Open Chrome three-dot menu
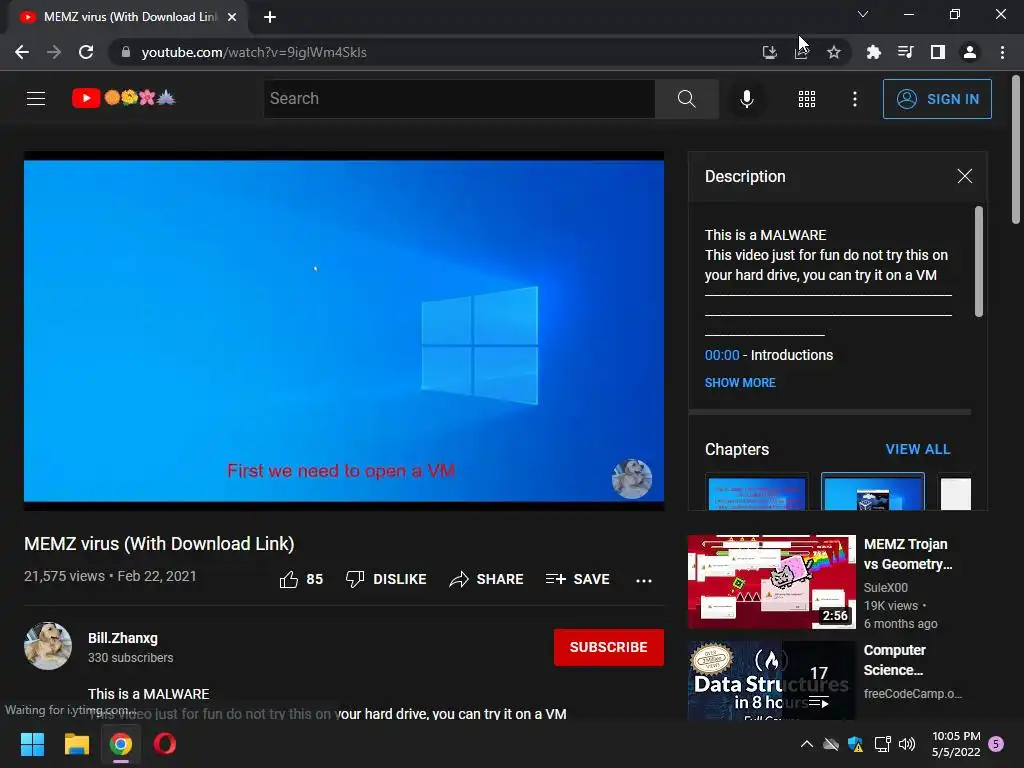The image size is (1024, 768). click(x=1002, y=52)
